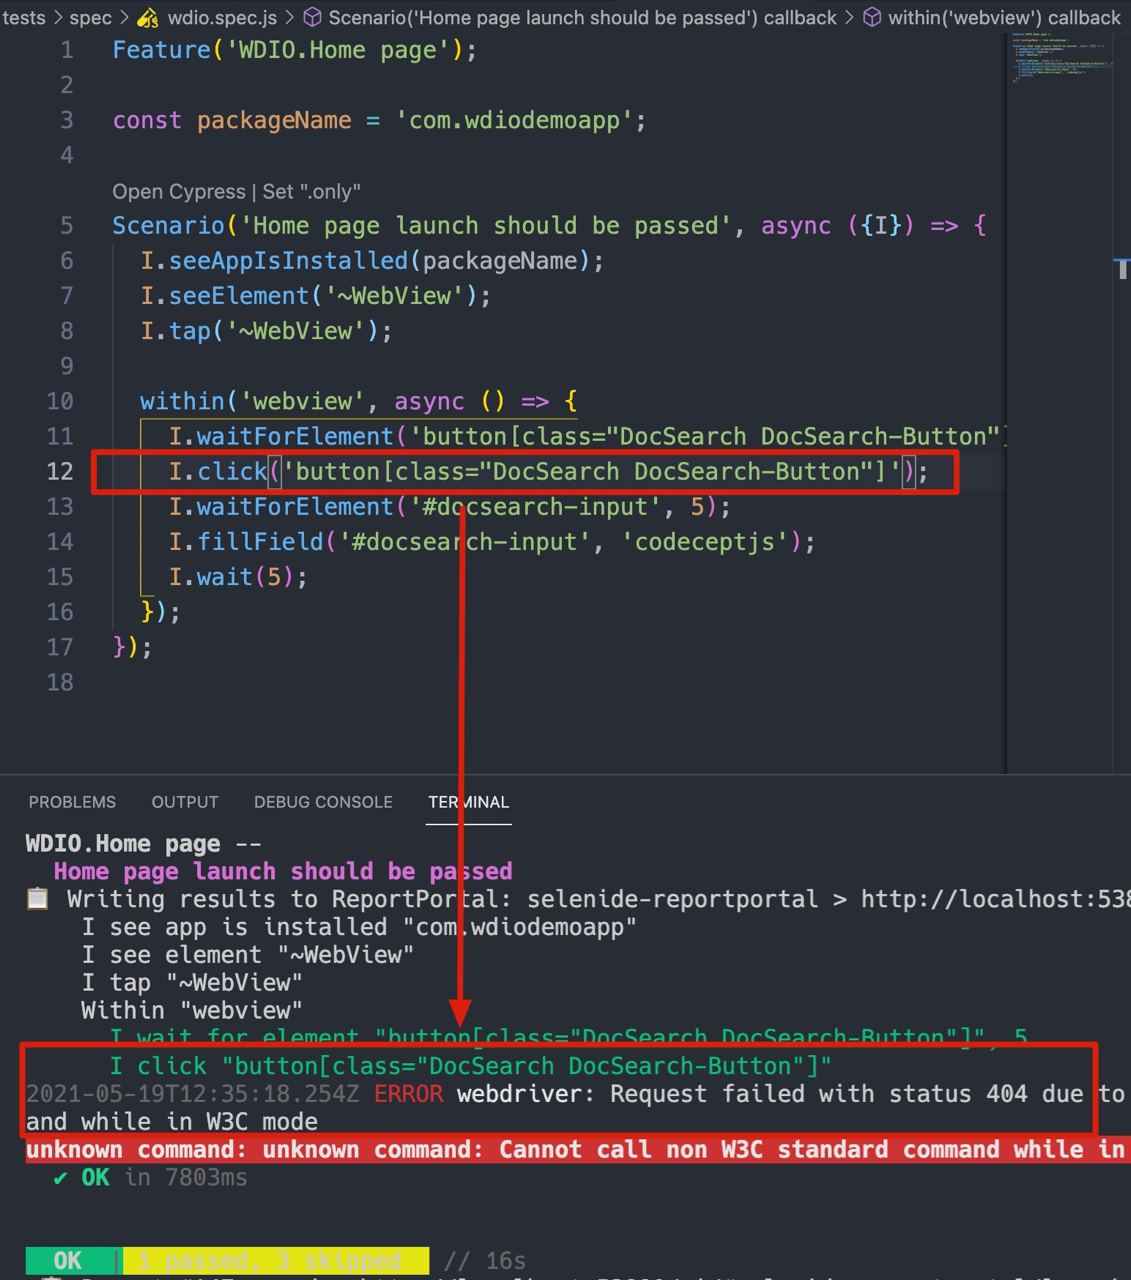1131x1280 pixels.
Task: Click the http://localhost URL in terminal
Action: 995,900
